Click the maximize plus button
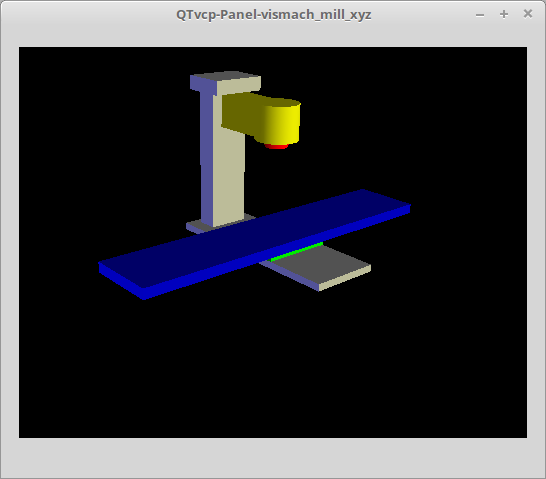The height and width of the screenshot is (479, 546). pos(504,14)
